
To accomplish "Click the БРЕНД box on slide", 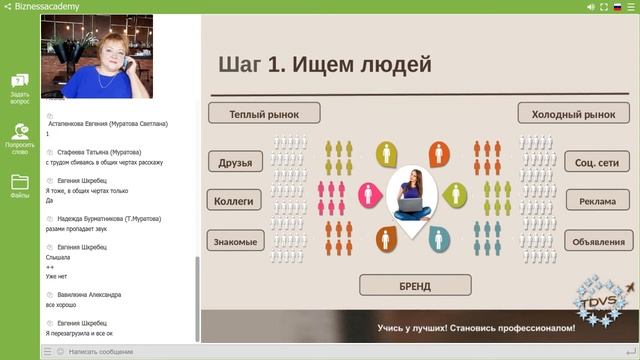I will pyautogui.click(x=415, y=285).
